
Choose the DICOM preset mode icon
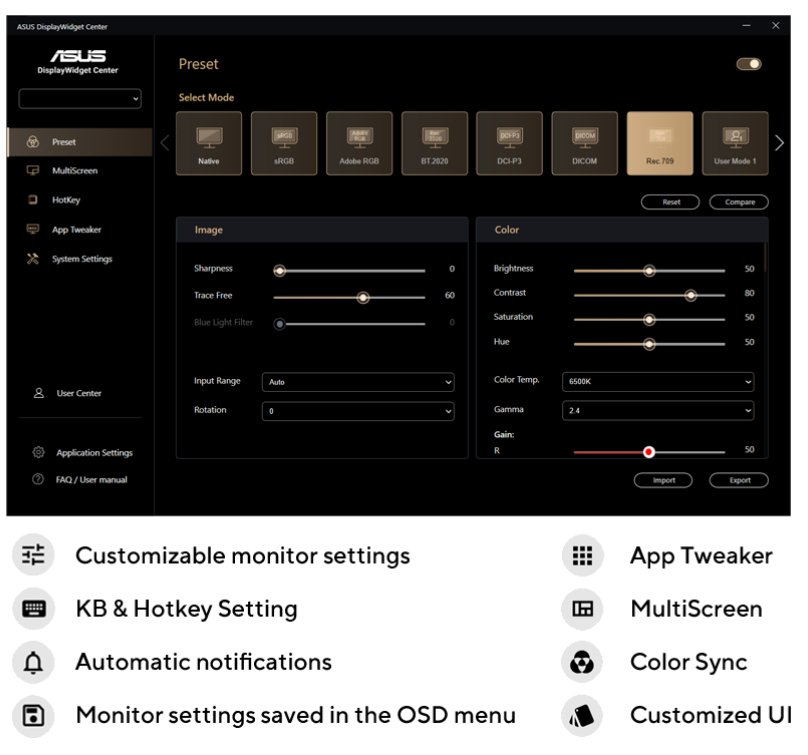[585, 143]
